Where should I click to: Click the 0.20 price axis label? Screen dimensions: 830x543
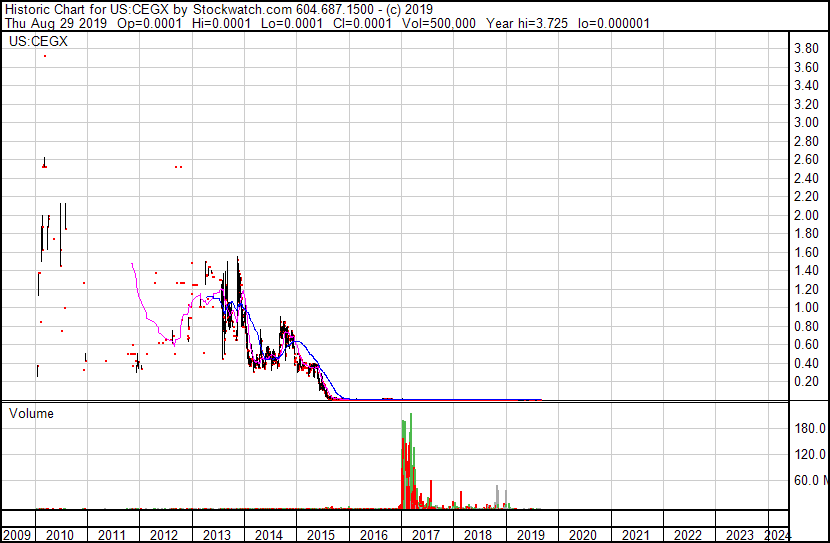(806, 382)
